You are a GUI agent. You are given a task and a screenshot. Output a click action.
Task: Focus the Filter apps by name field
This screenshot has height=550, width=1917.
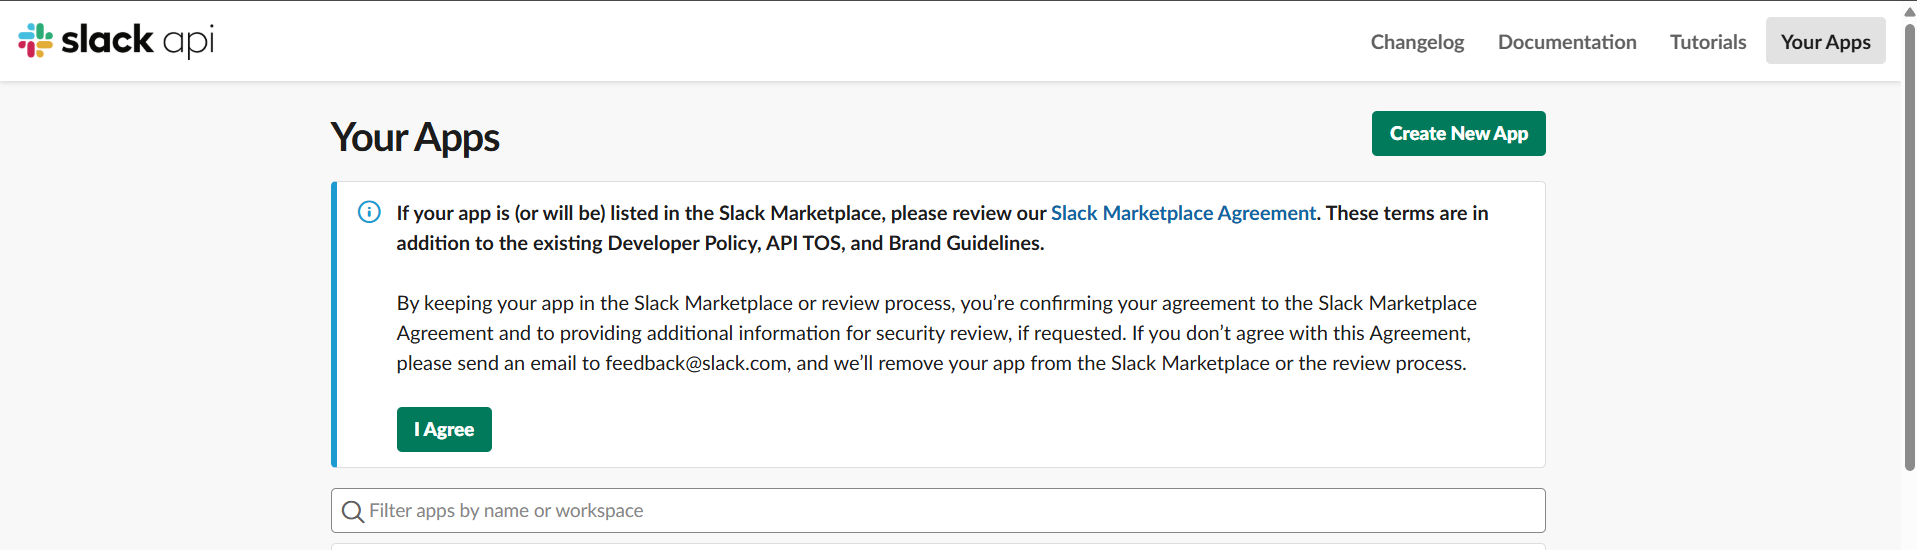[x=938, y=511]
